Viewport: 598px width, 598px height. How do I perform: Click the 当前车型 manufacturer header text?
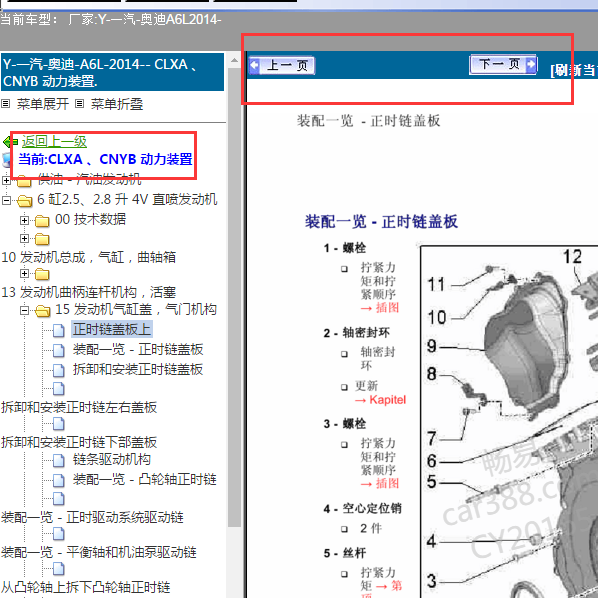point(111,19)
